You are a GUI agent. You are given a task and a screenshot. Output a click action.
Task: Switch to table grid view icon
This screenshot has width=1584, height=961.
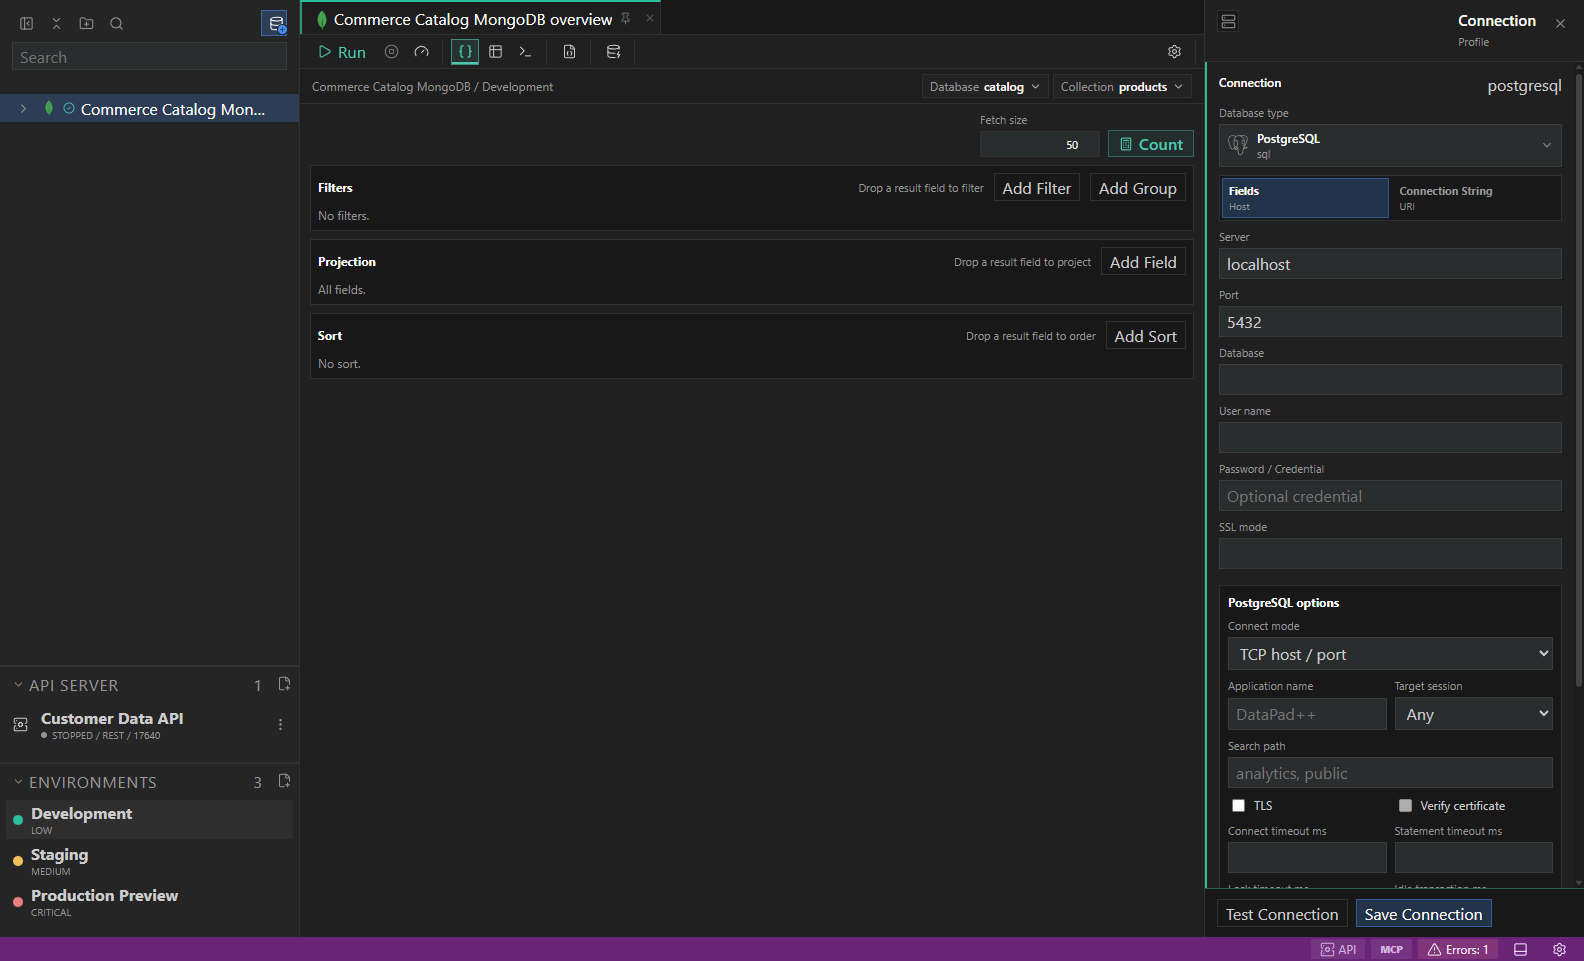496,52
